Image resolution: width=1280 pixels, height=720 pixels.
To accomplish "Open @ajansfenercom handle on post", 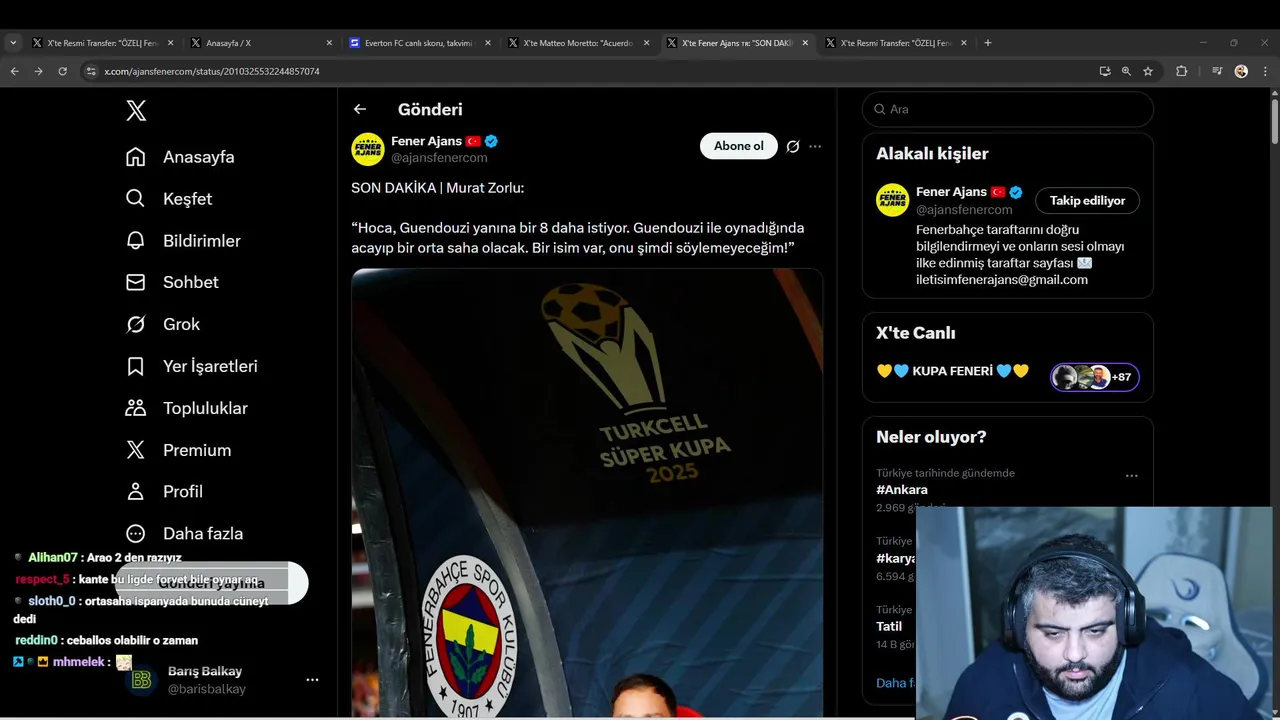I will (439, 158).
